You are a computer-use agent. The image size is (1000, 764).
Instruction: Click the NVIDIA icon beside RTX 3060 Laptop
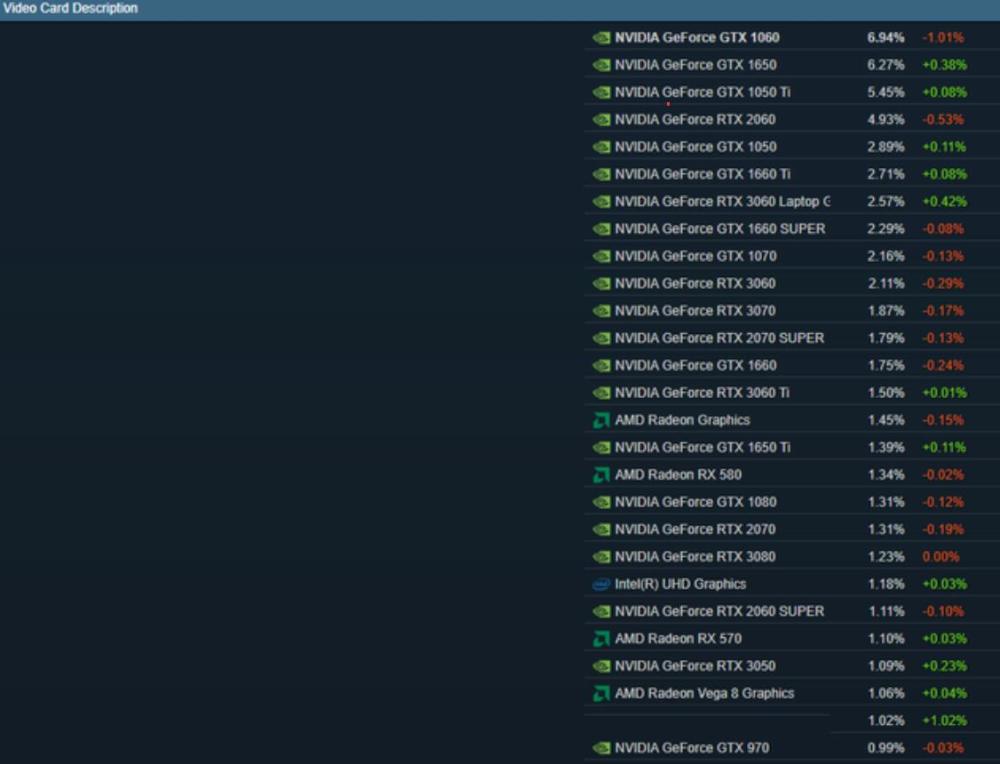point(601,202)
